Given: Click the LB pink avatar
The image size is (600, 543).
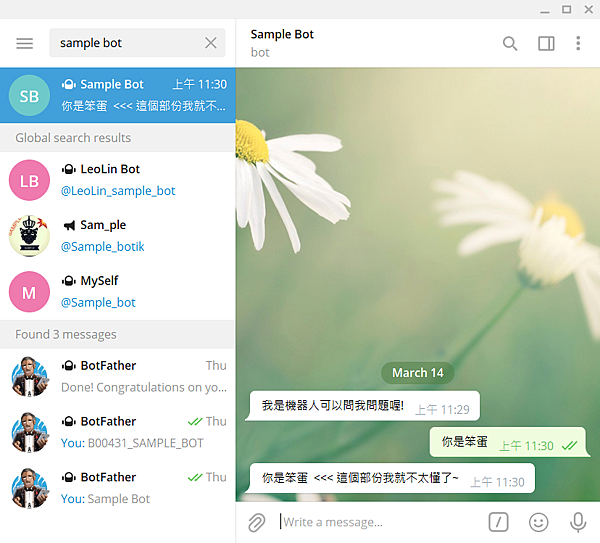Looking at the screenshot, I should [29, 180].
